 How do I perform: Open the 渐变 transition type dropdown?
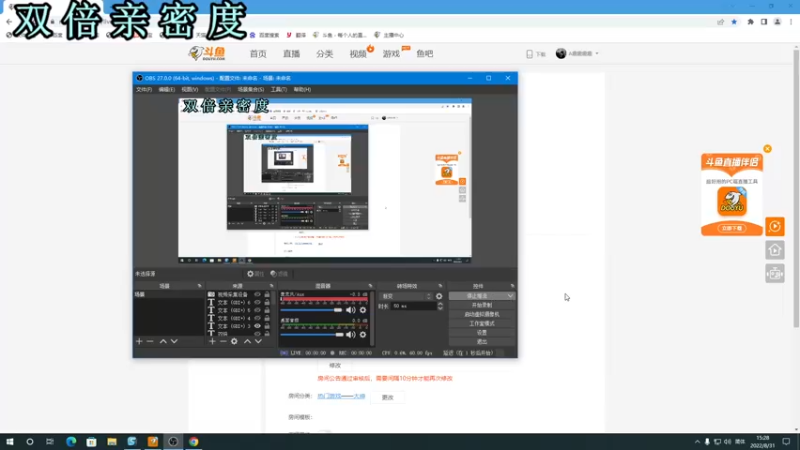tap(406, 296)
